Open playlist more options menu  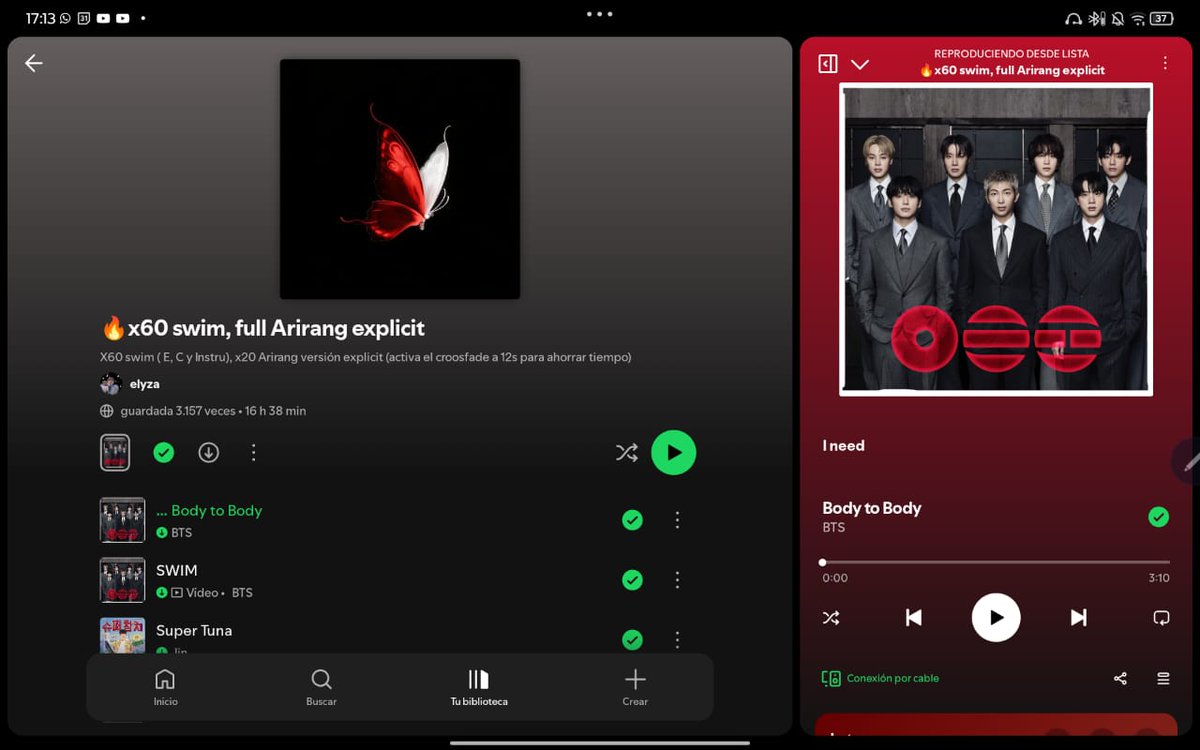tap(254, 453)
